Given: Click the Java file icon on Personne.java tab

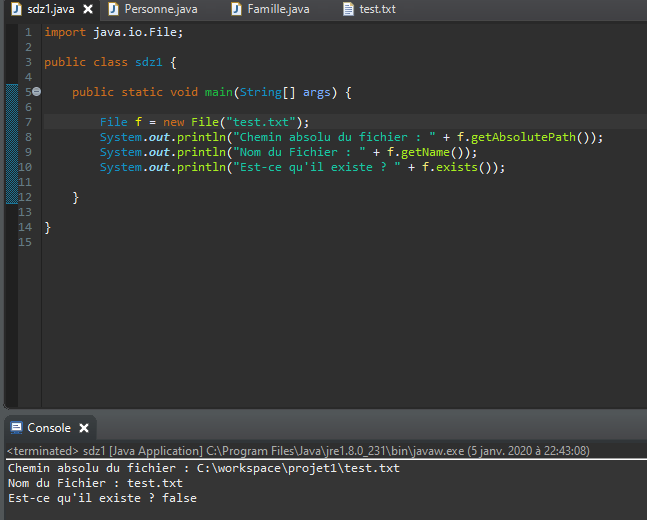Looking at the screenshot, I should point(113,9).
